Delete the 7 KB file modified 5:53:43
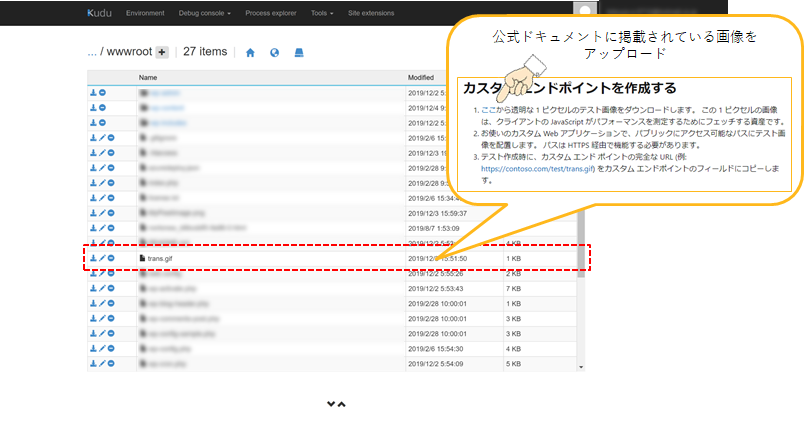The height and width of the screenshot is (433, 804). (111, 288)
